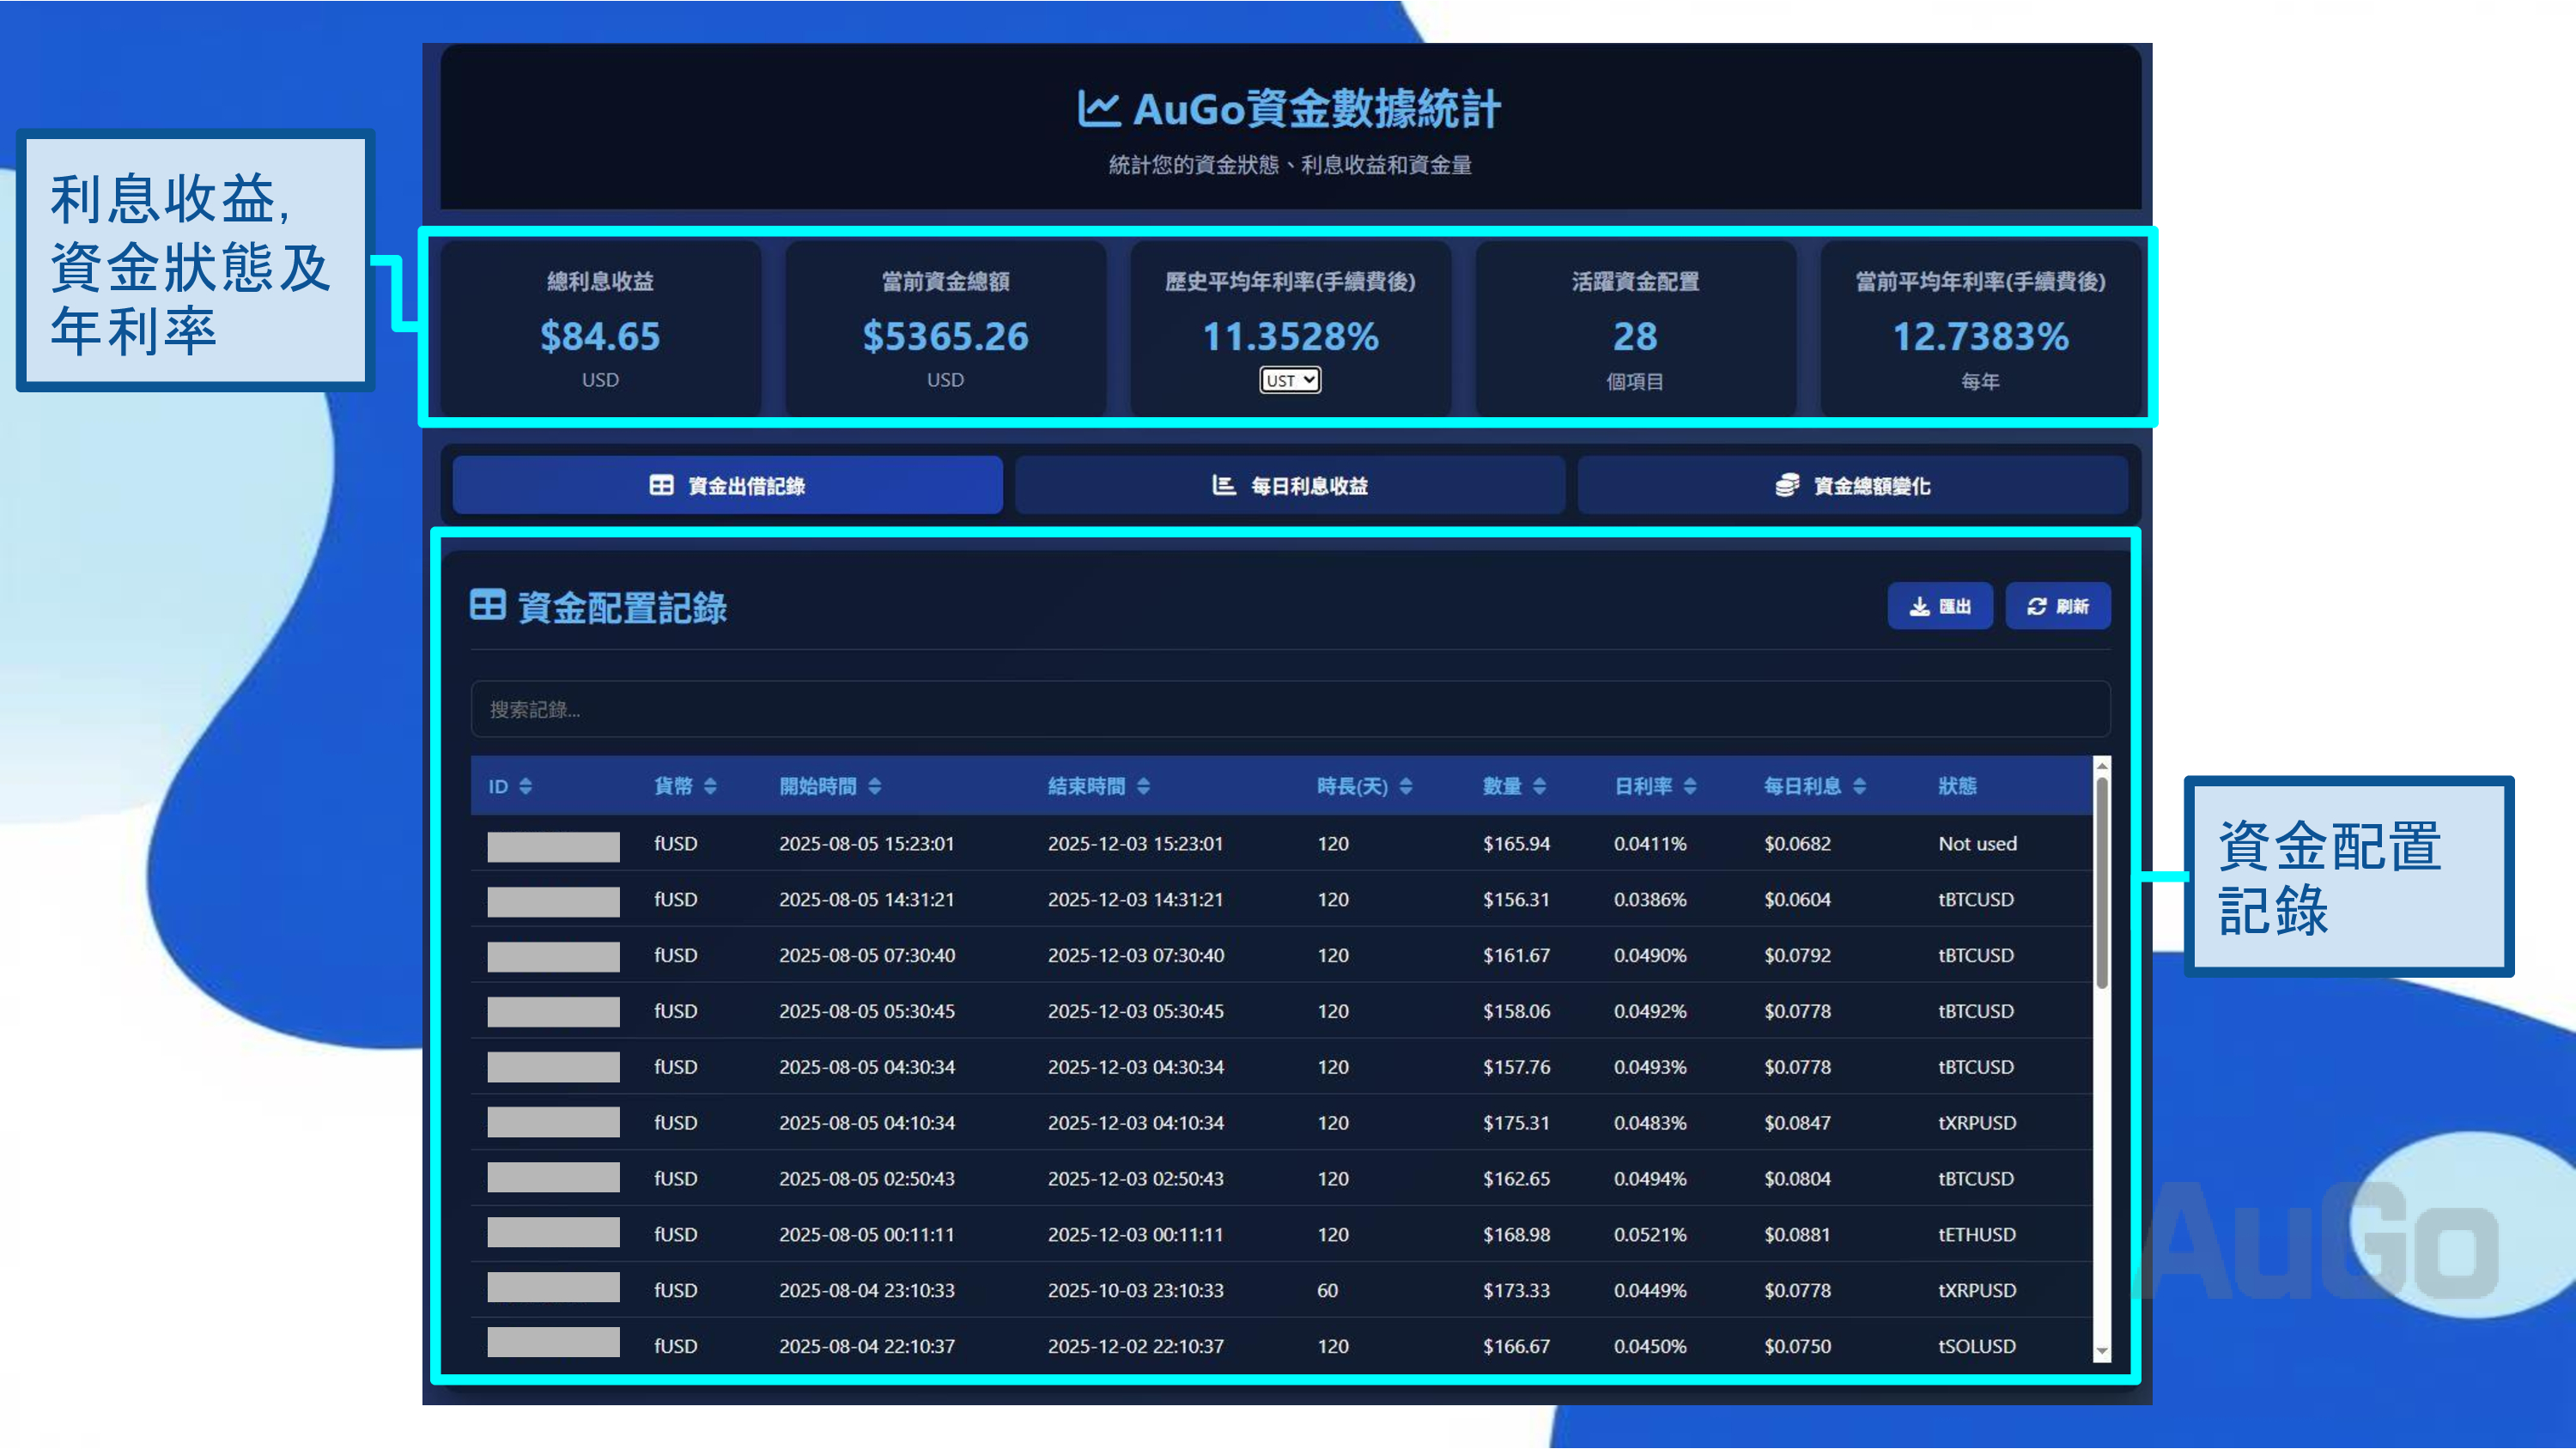Viewport: 2576px width, 1449px height.
Task: Click the refresh arrows icon on 刷新 button
Action: pos(2037,607)
